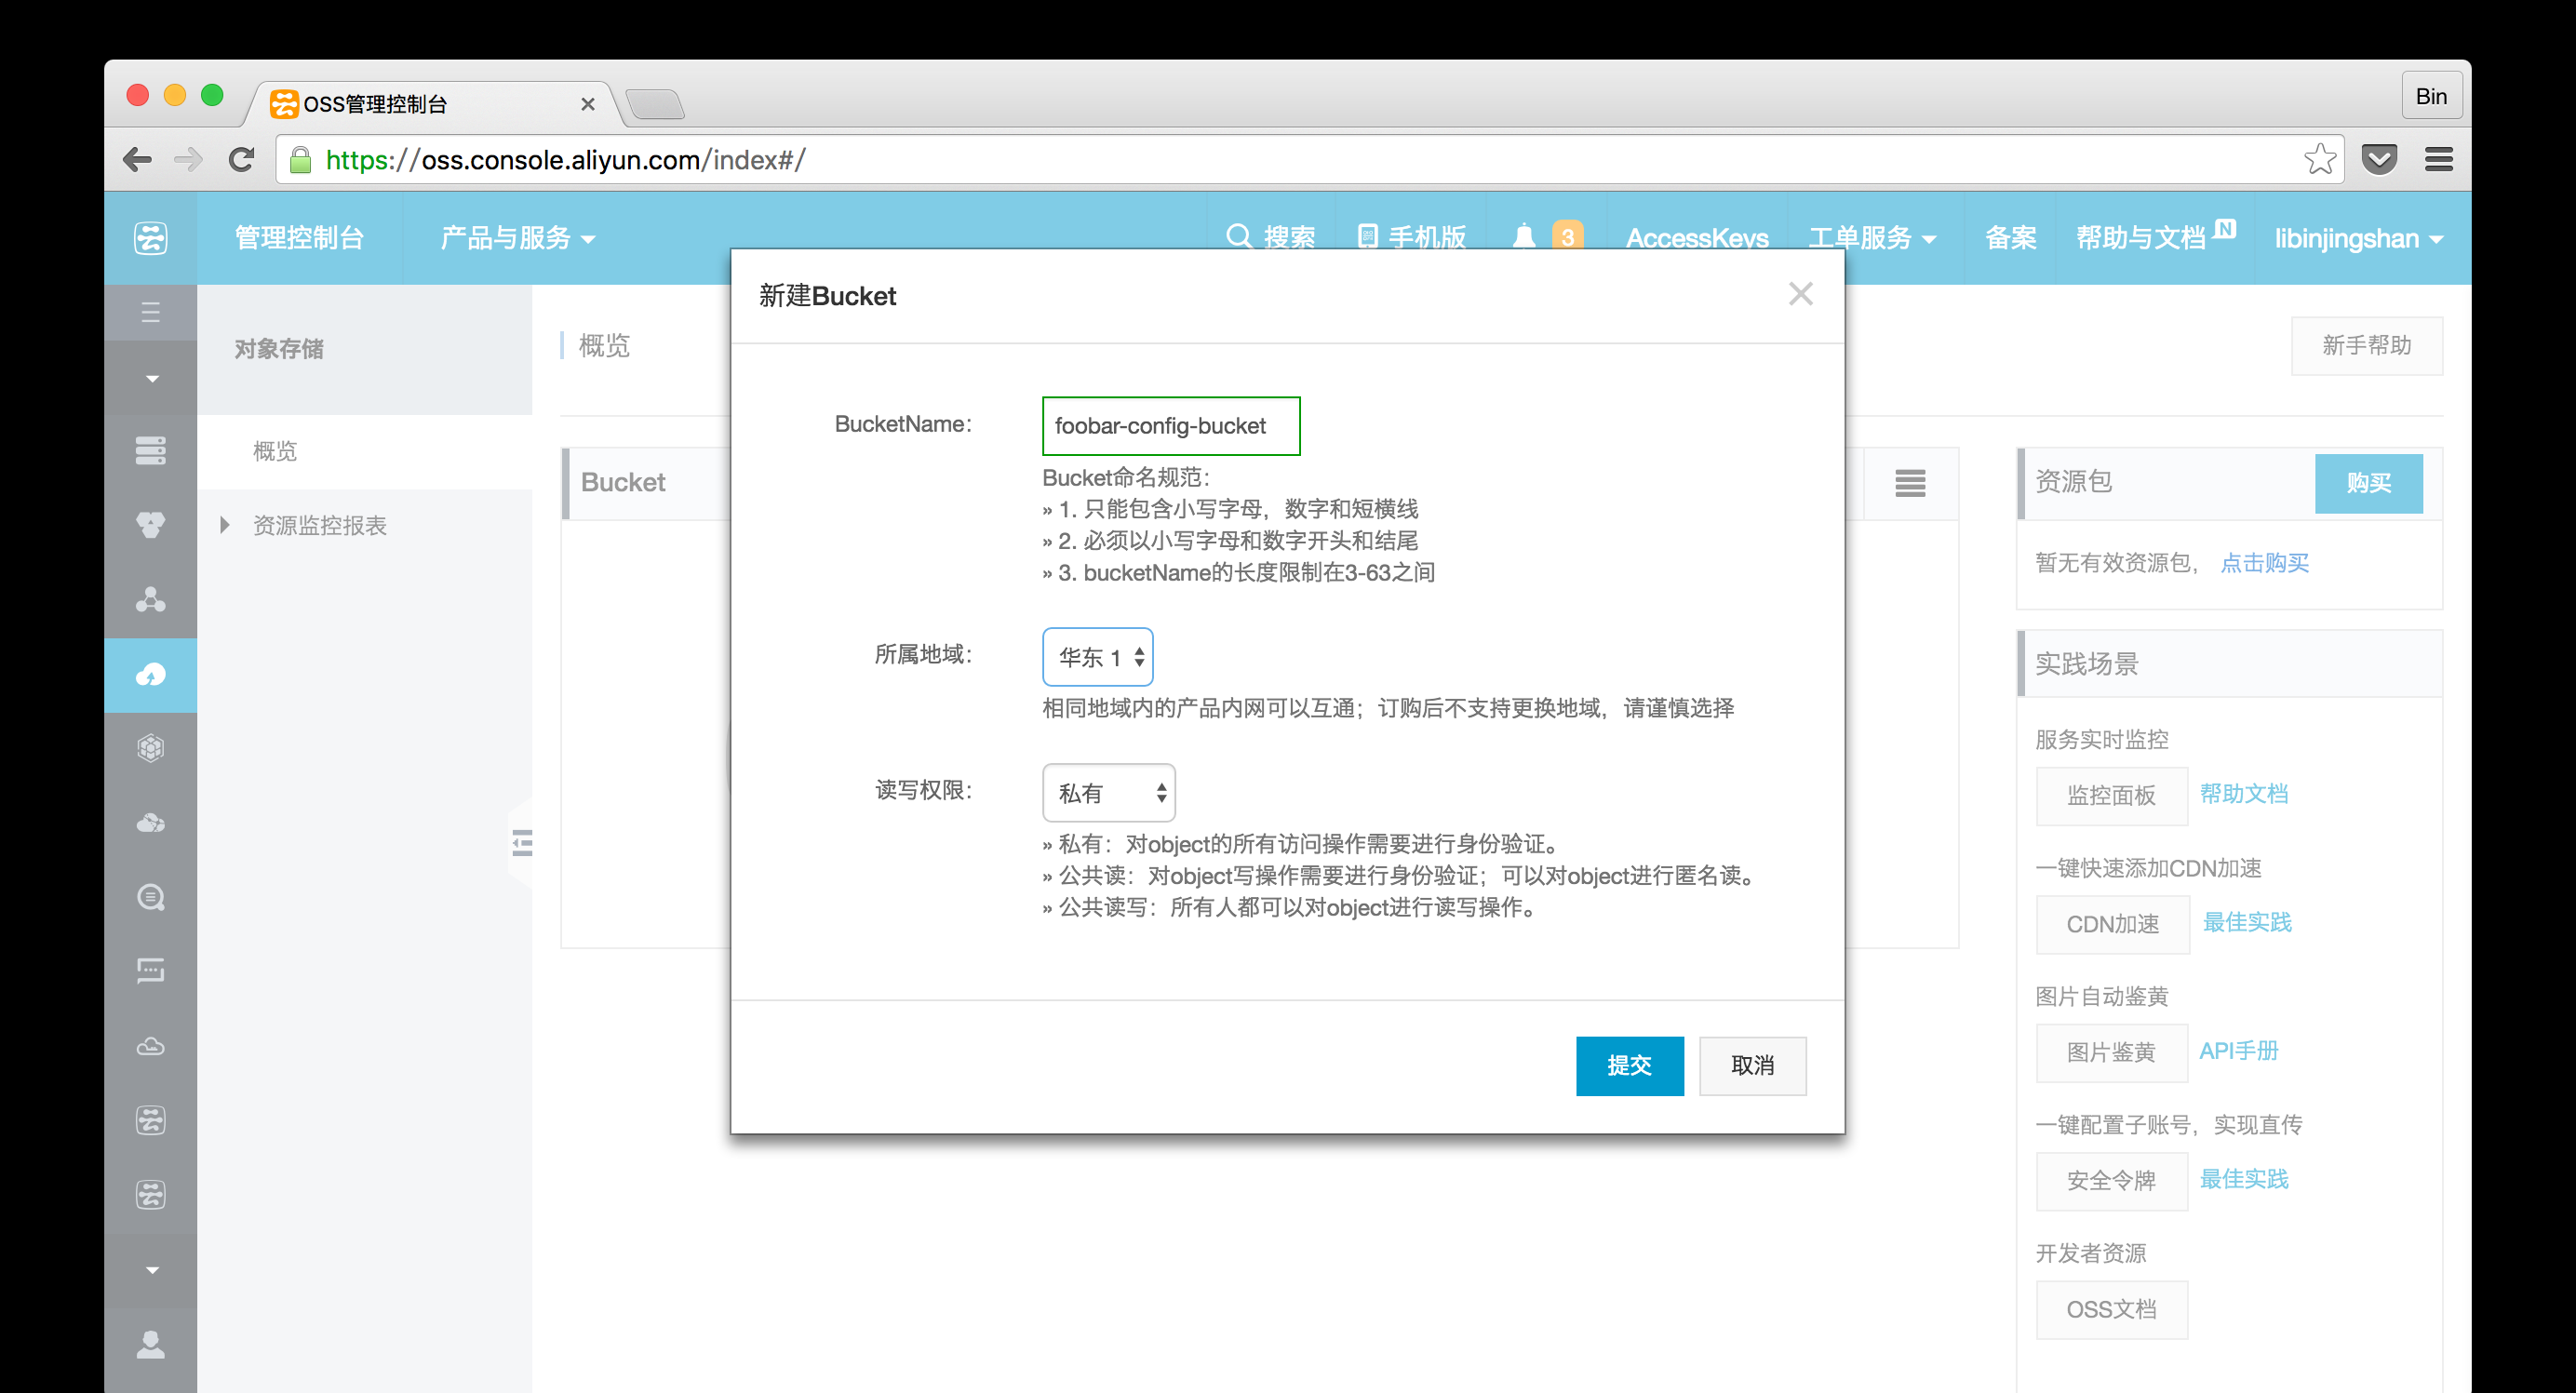Go back in browser

(x=137, y=159)
